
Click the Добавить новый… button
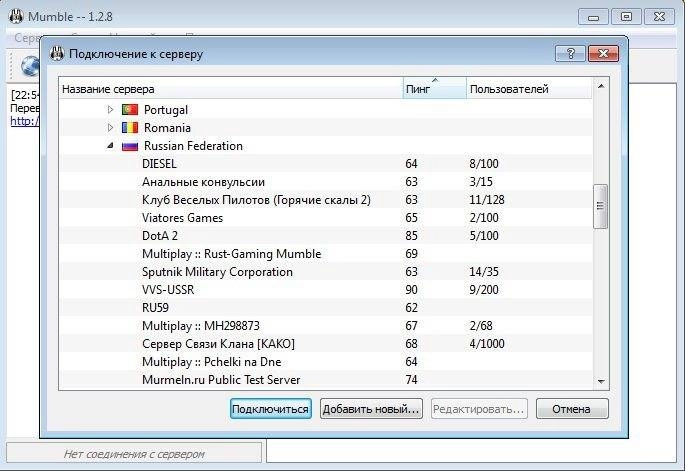(x=371, y=409)
